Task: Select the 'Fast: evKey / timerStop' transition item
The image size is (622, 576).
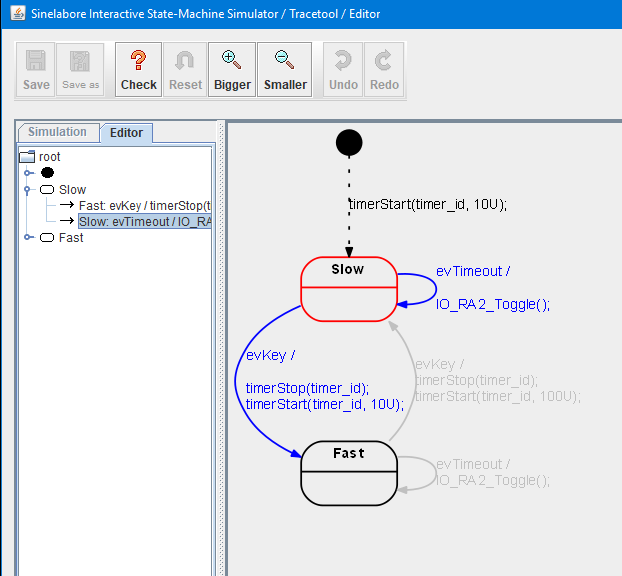Action: [145, 206]
